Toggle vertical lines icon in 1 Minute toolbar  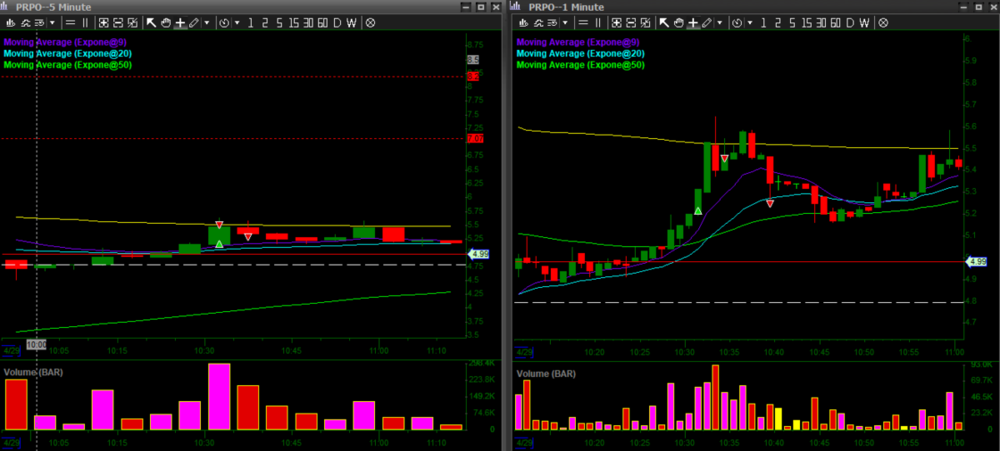pos(597,22)
